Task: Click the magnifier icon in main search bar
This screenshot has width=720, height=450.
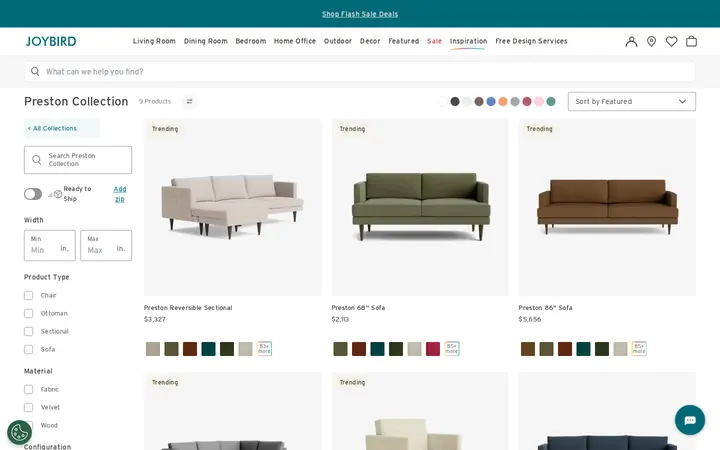Action: pyautogui.click(x=35, y=71)
